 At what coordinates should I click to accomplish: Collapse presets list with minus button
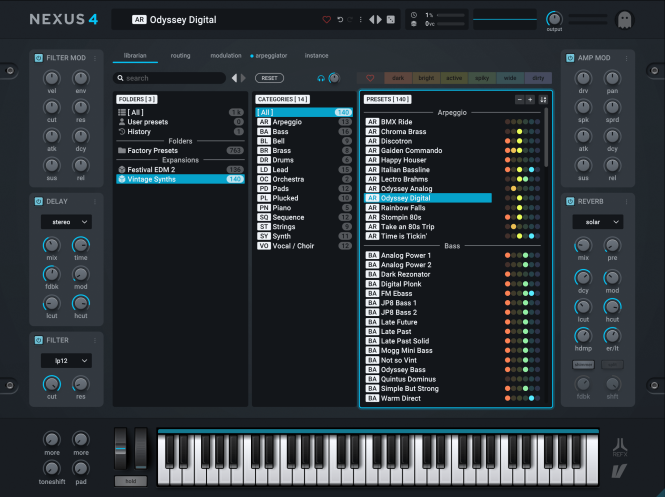pyautogui.click(x=520, y=99)
